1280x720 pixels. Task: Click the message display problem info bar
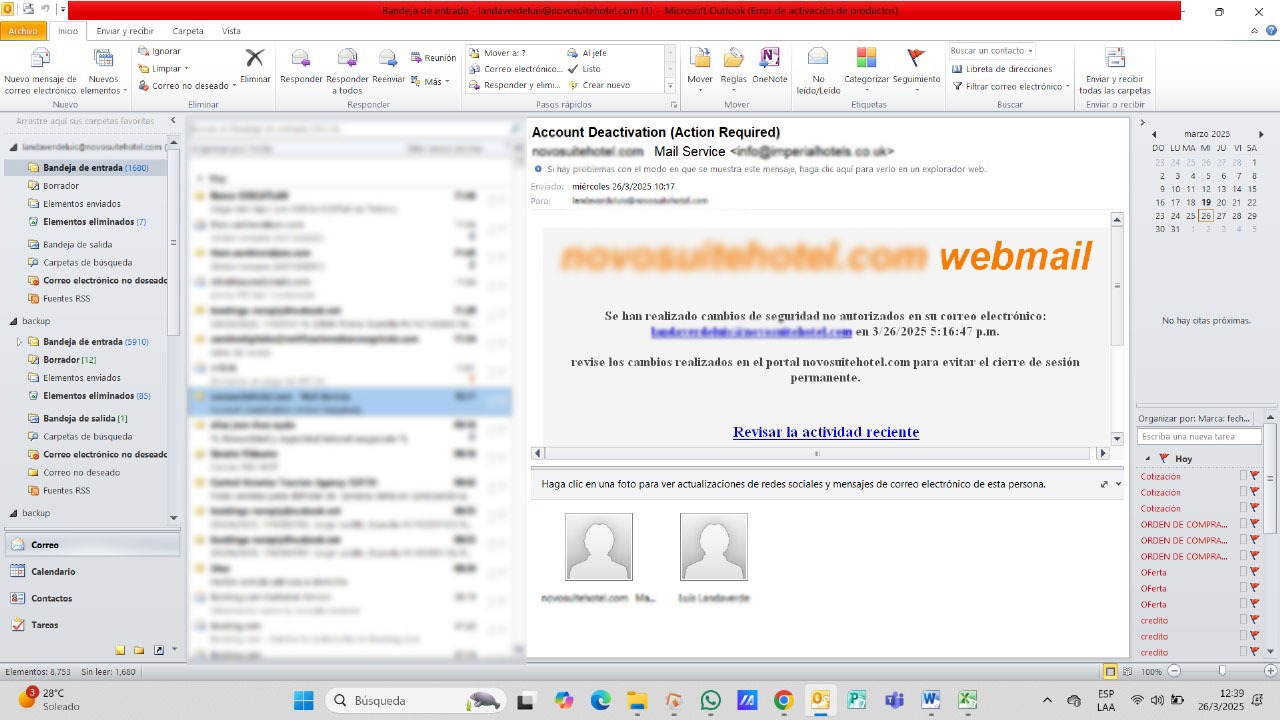(x=766, y=169)
